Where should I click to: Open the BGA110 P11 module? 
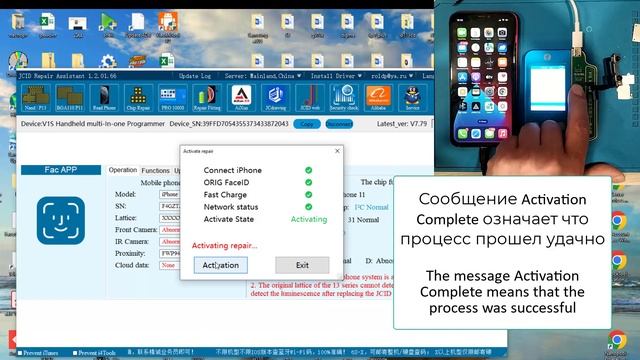coord(70,98)
